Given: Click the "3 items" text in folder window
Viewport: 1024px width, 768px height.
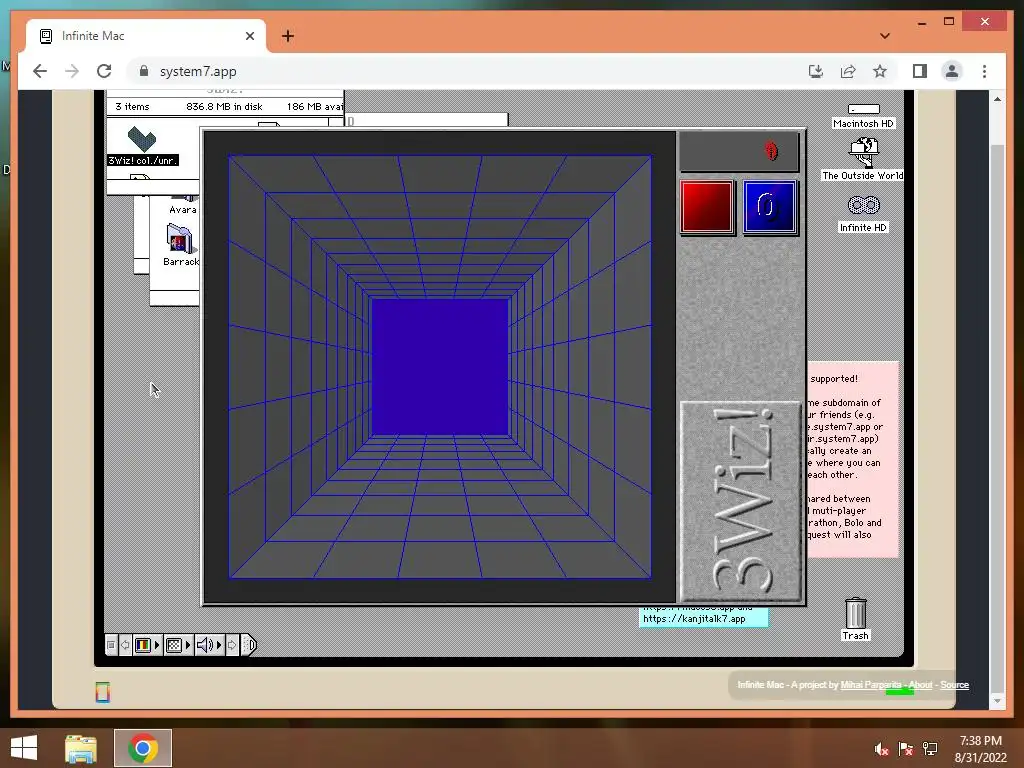Looking at the screenshot, I should tap(132, 106).
